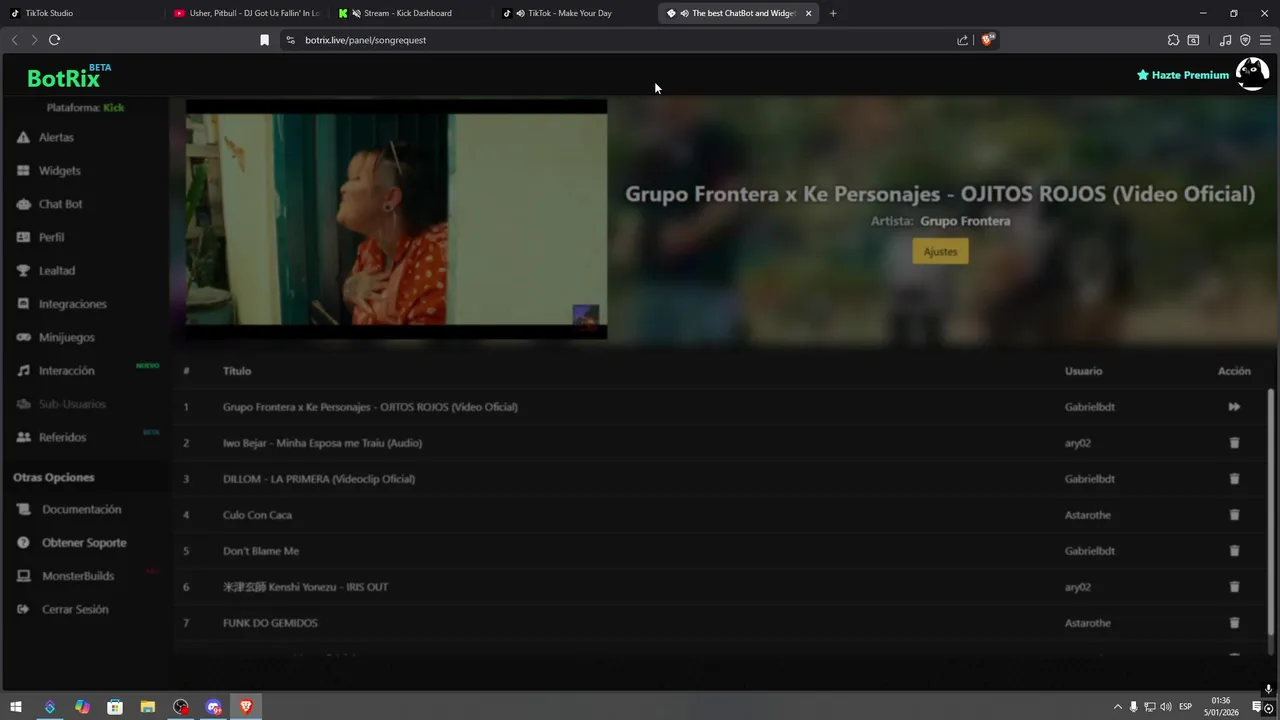Open volume control in system tray
Viewport: 1280px width, 720px height.
point(1166,707)
